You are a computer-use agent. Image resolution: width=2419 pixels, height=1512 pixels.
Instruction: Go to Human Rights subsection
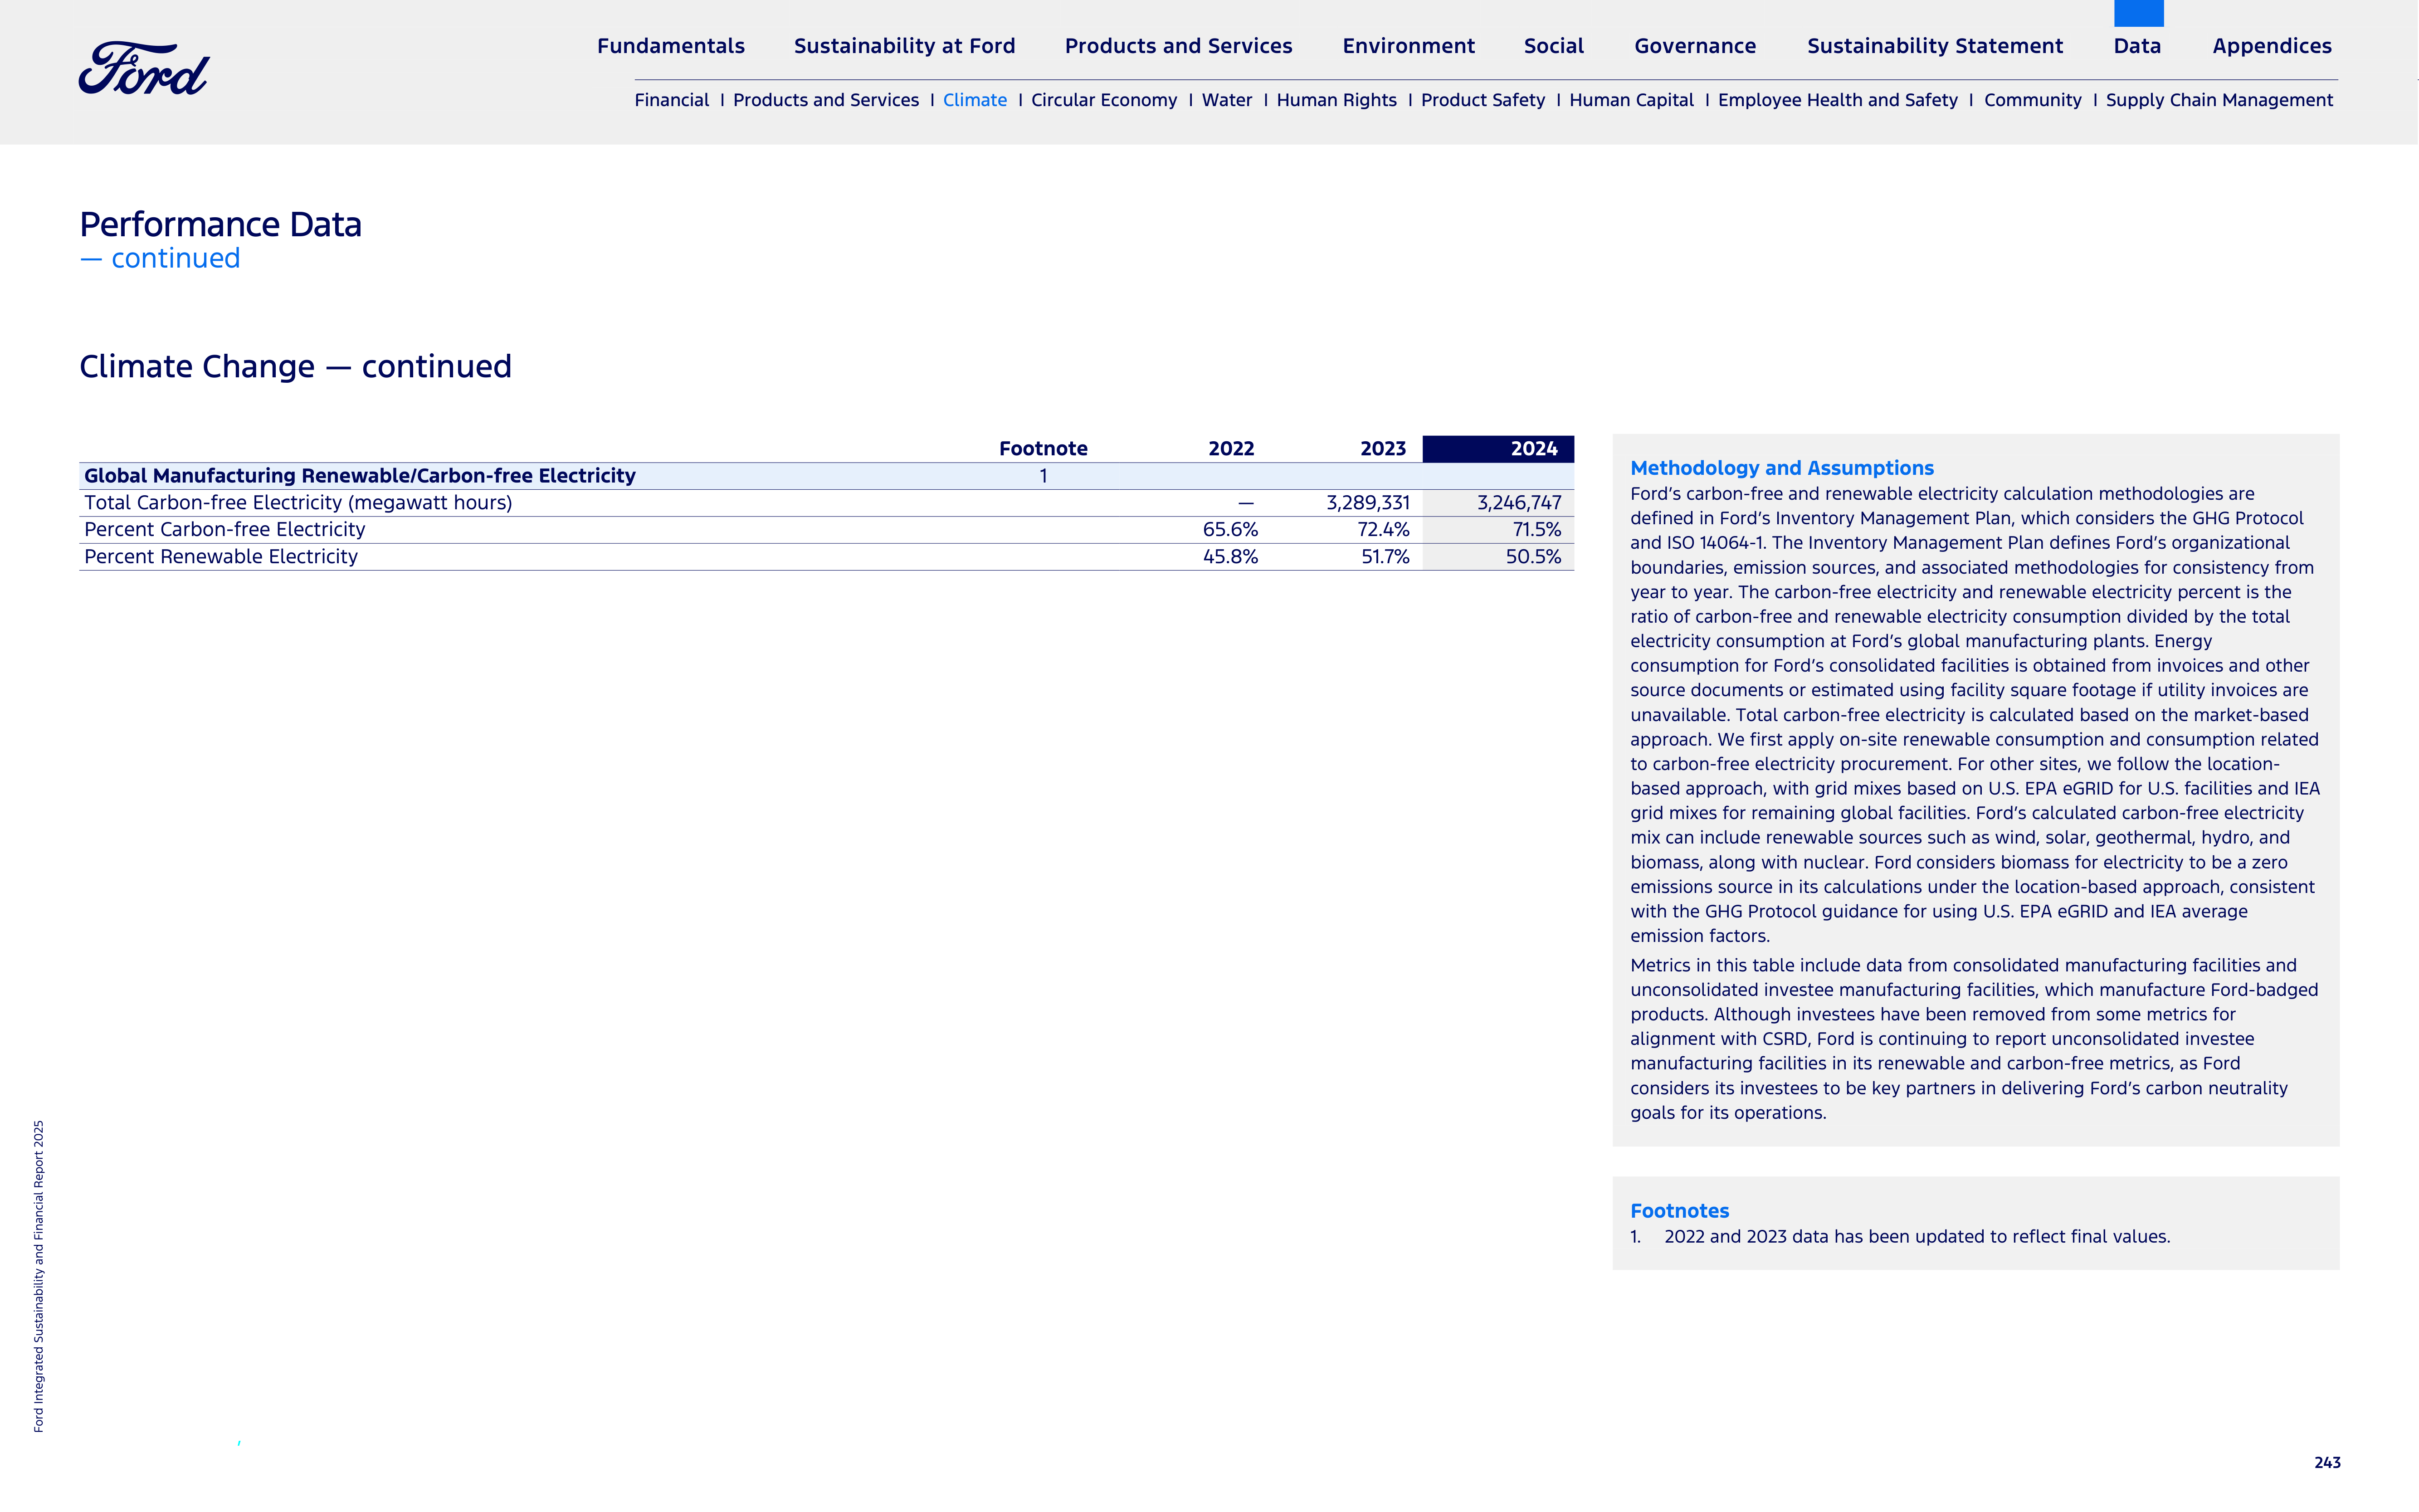(x=1336, y=100)
